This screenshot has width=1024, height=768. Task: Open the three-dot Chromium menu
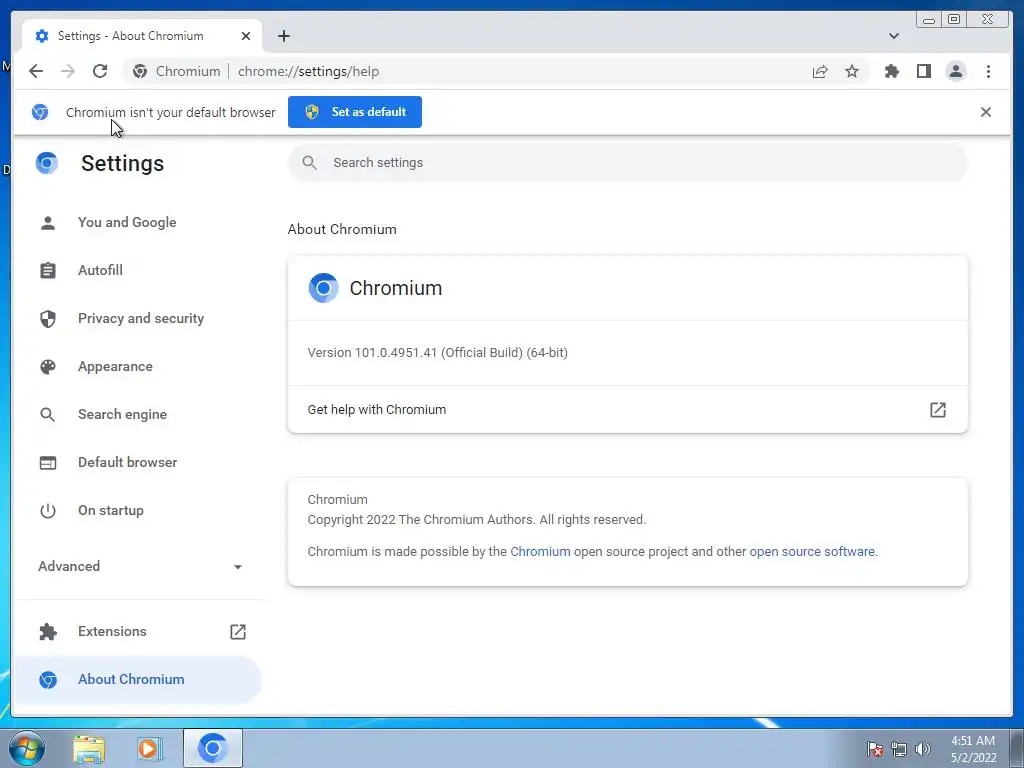988,71
